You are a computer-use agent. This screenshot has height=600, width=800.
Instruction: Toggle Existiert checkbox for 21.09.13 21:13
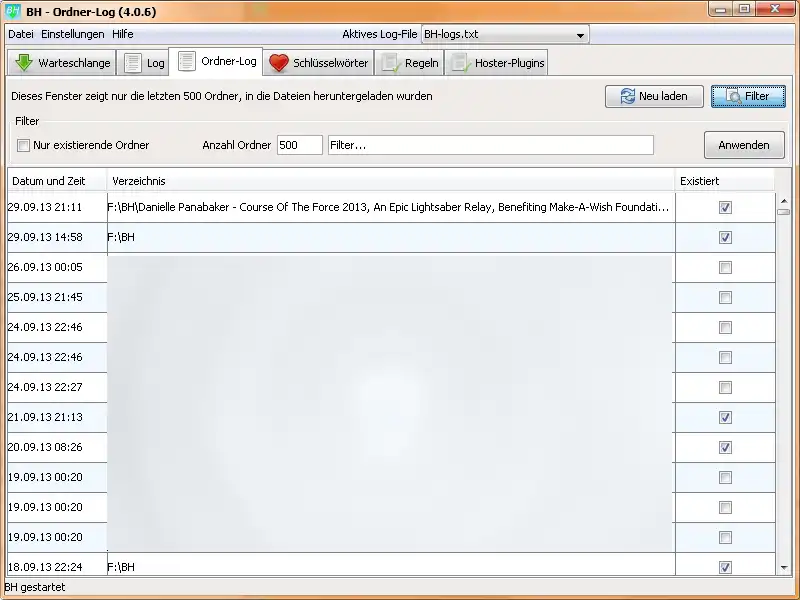click(725, 417)
